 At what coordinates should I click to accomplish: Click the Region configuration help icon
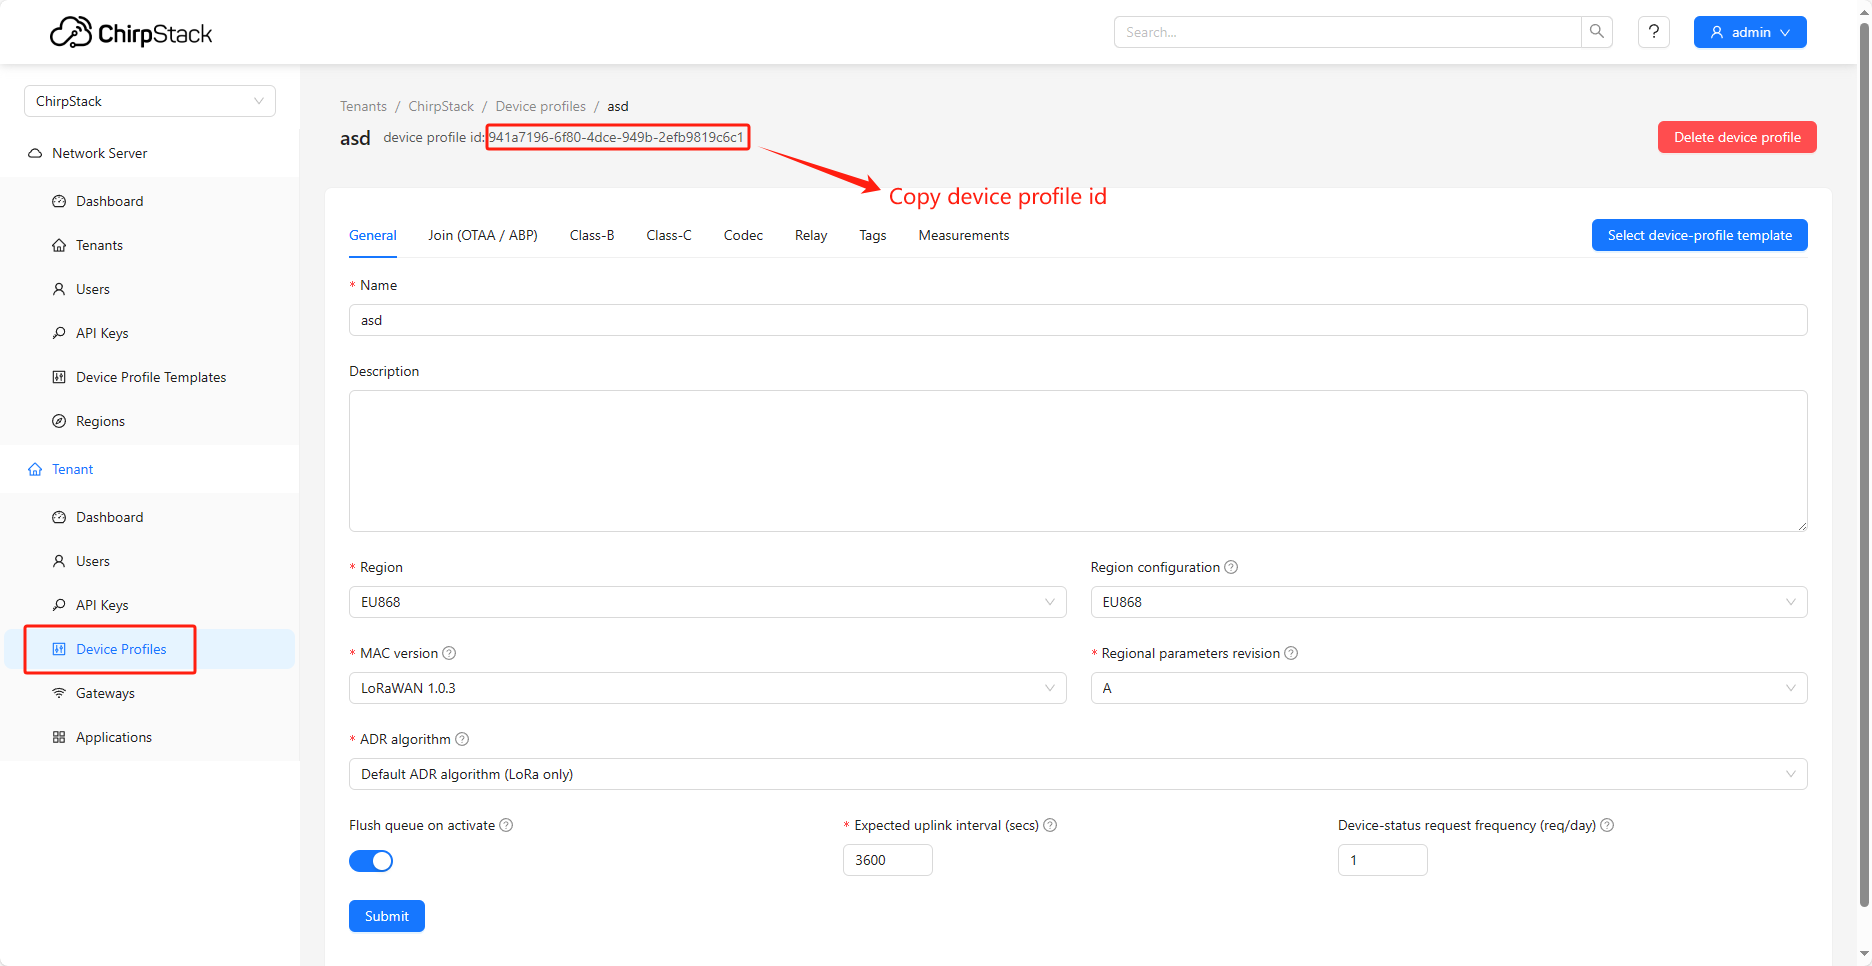pyautogui.click(x=1231, y=567)
